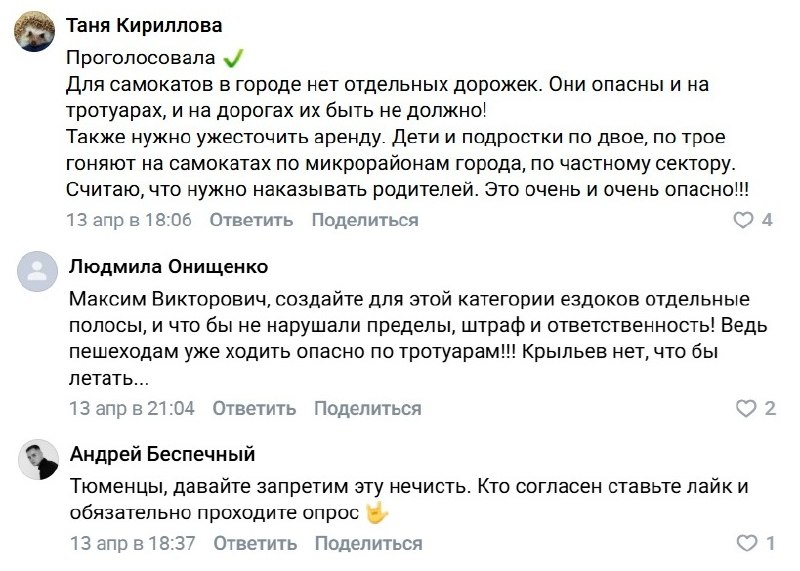Open Людмила Онищенко's default avatar
The height and width of the screenshot is (571, 800).
pyautogui.click(x=36, y=270)
